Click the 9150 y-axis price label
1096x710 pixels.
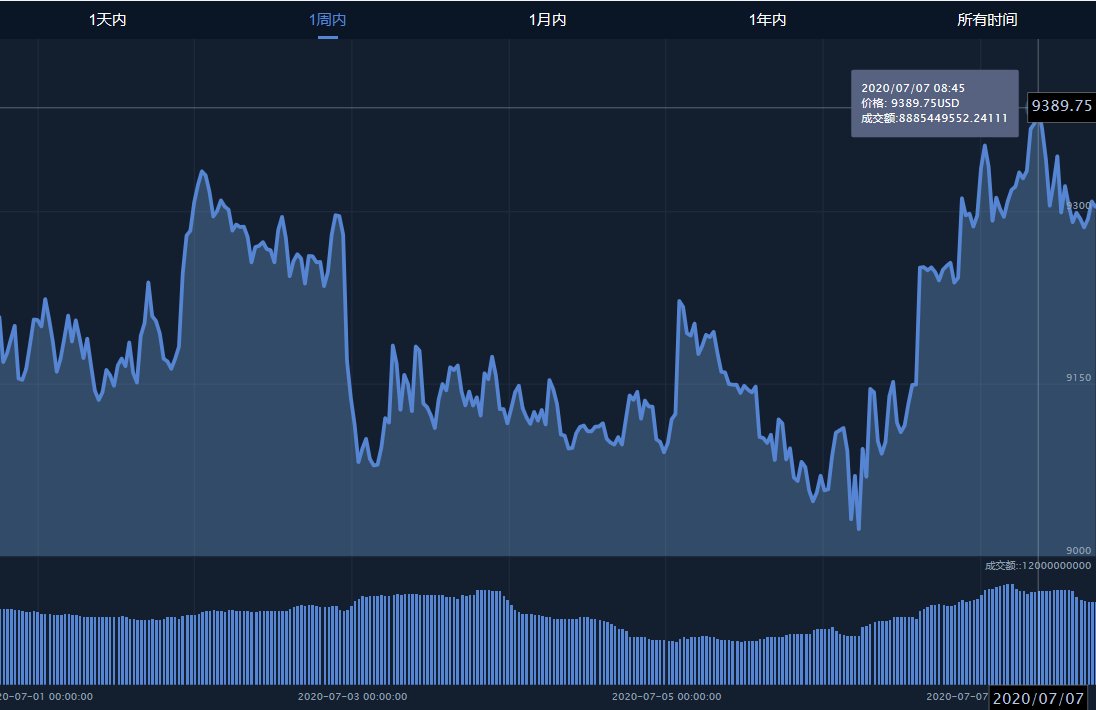tap(1078, 377)
